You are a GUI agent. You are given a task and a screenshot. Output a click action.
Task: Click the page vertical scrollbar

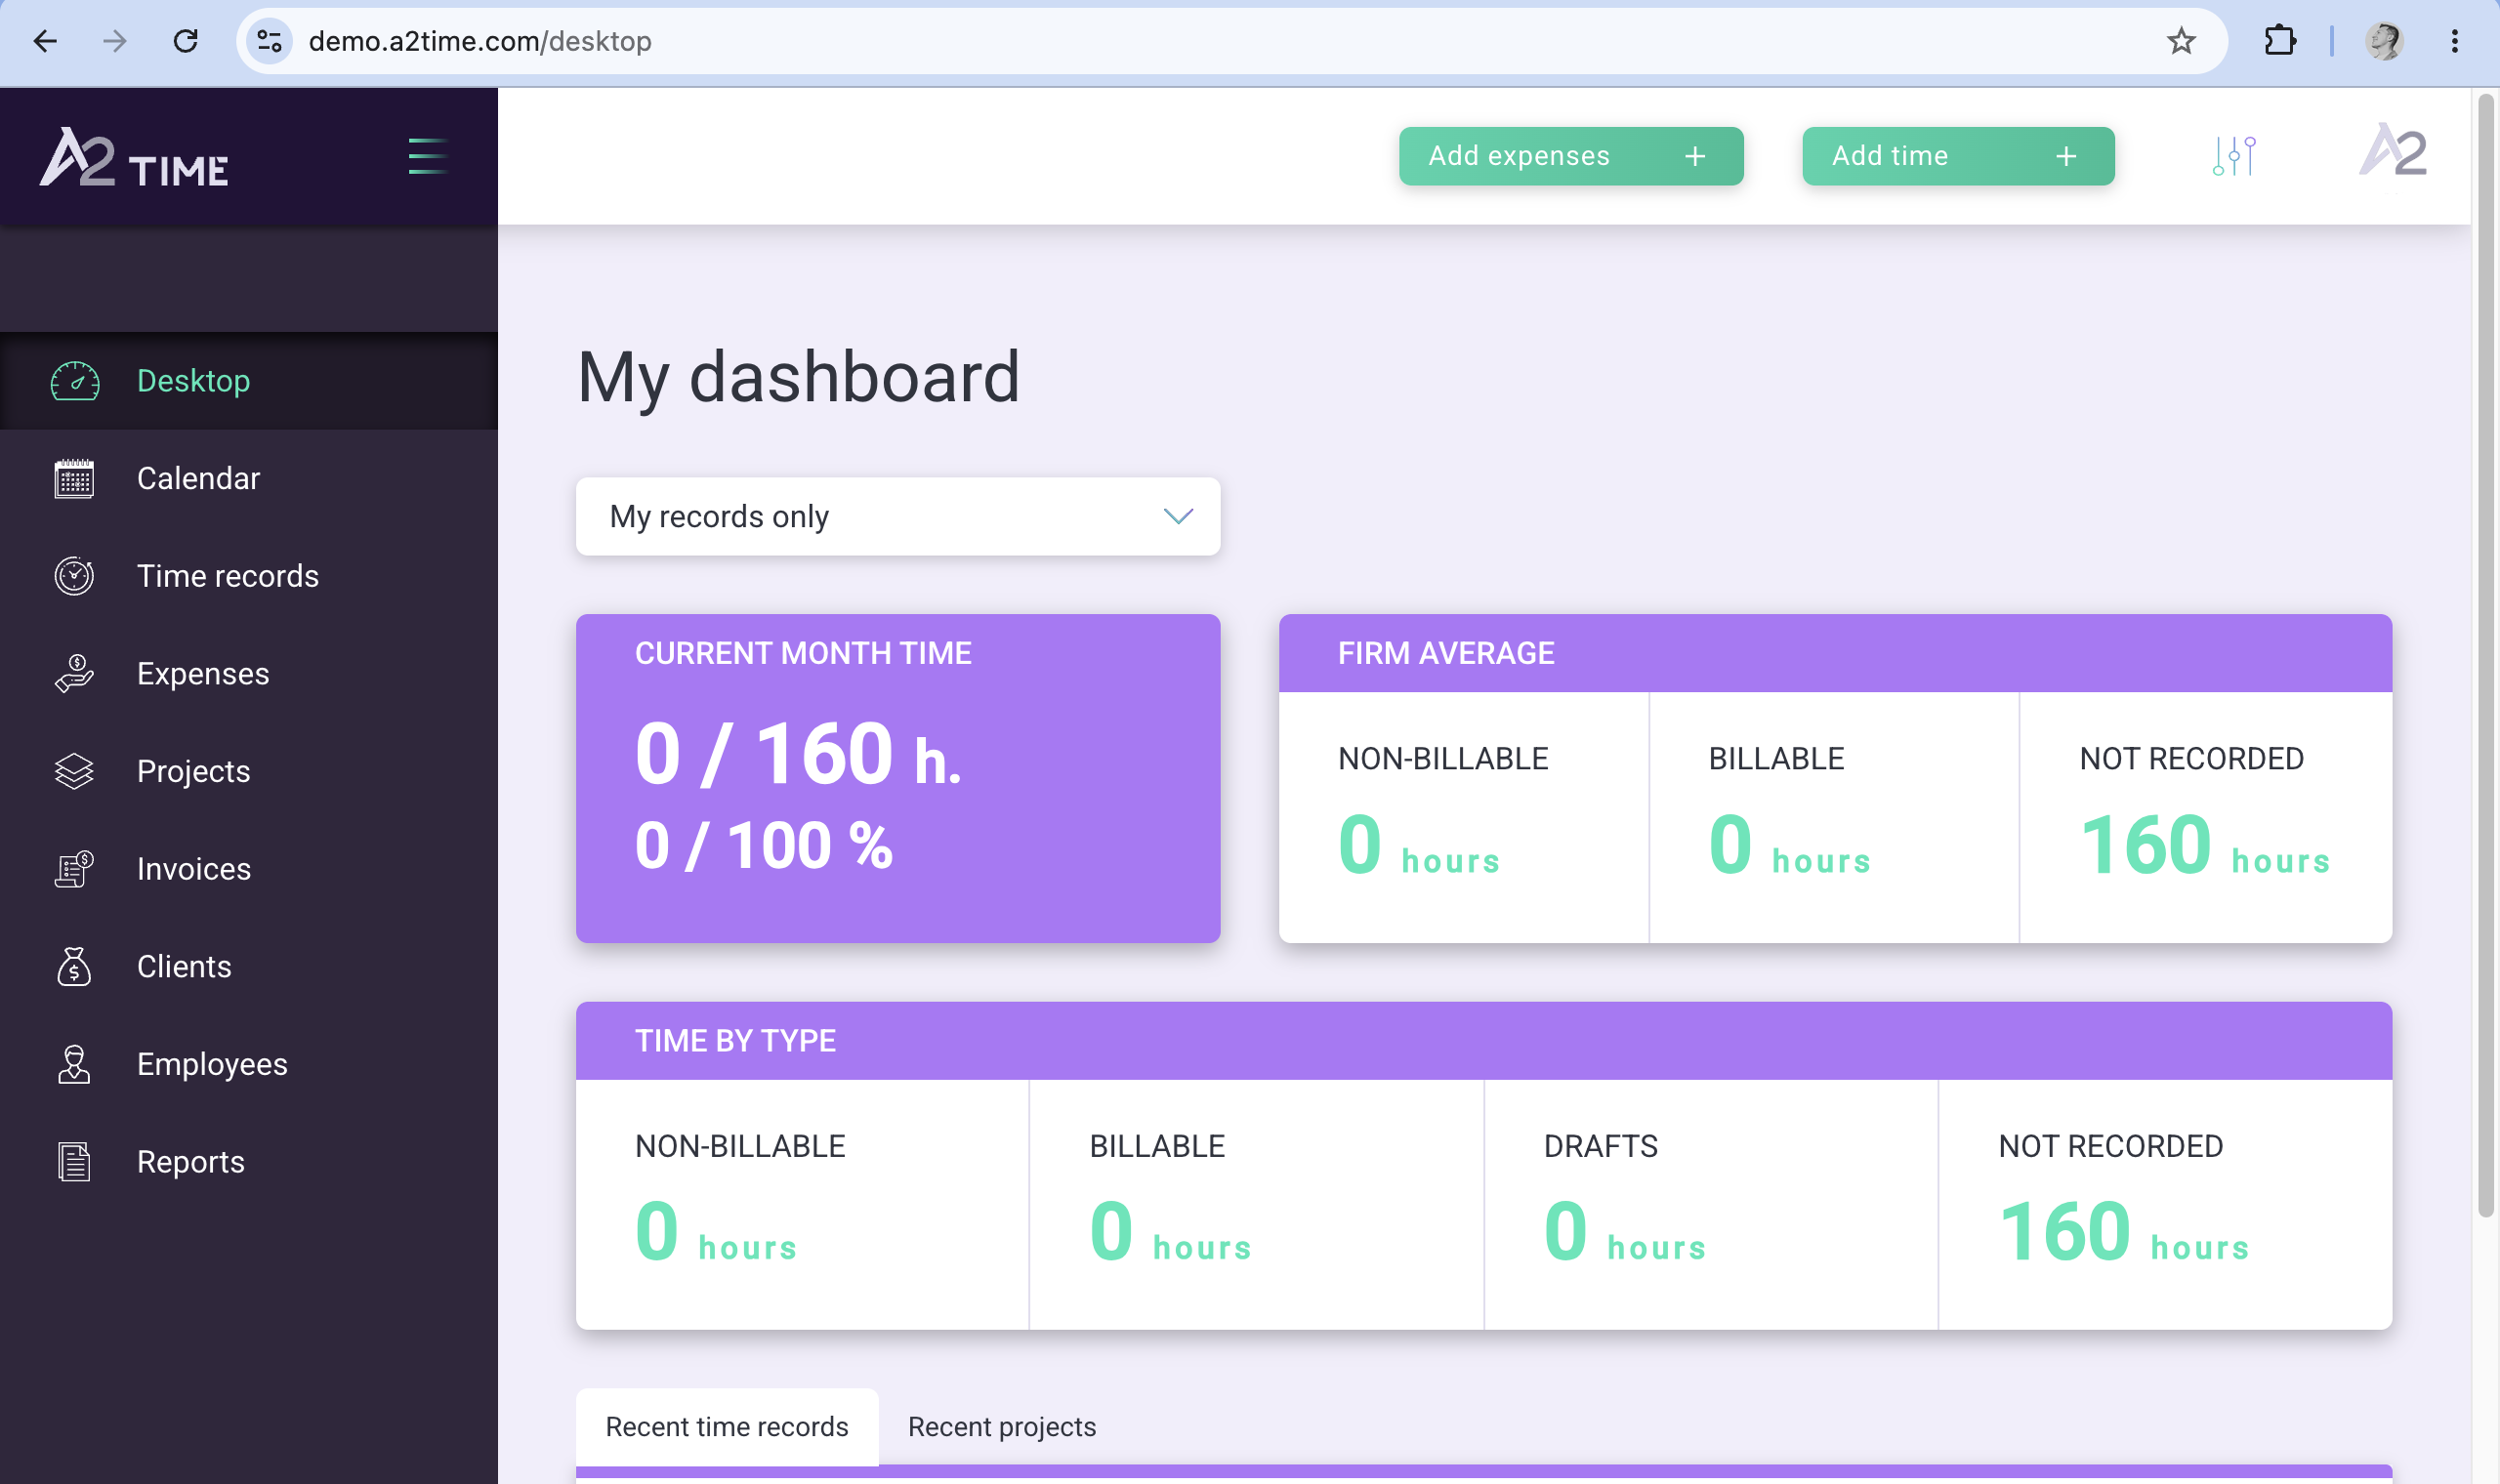pos(2486,655)
